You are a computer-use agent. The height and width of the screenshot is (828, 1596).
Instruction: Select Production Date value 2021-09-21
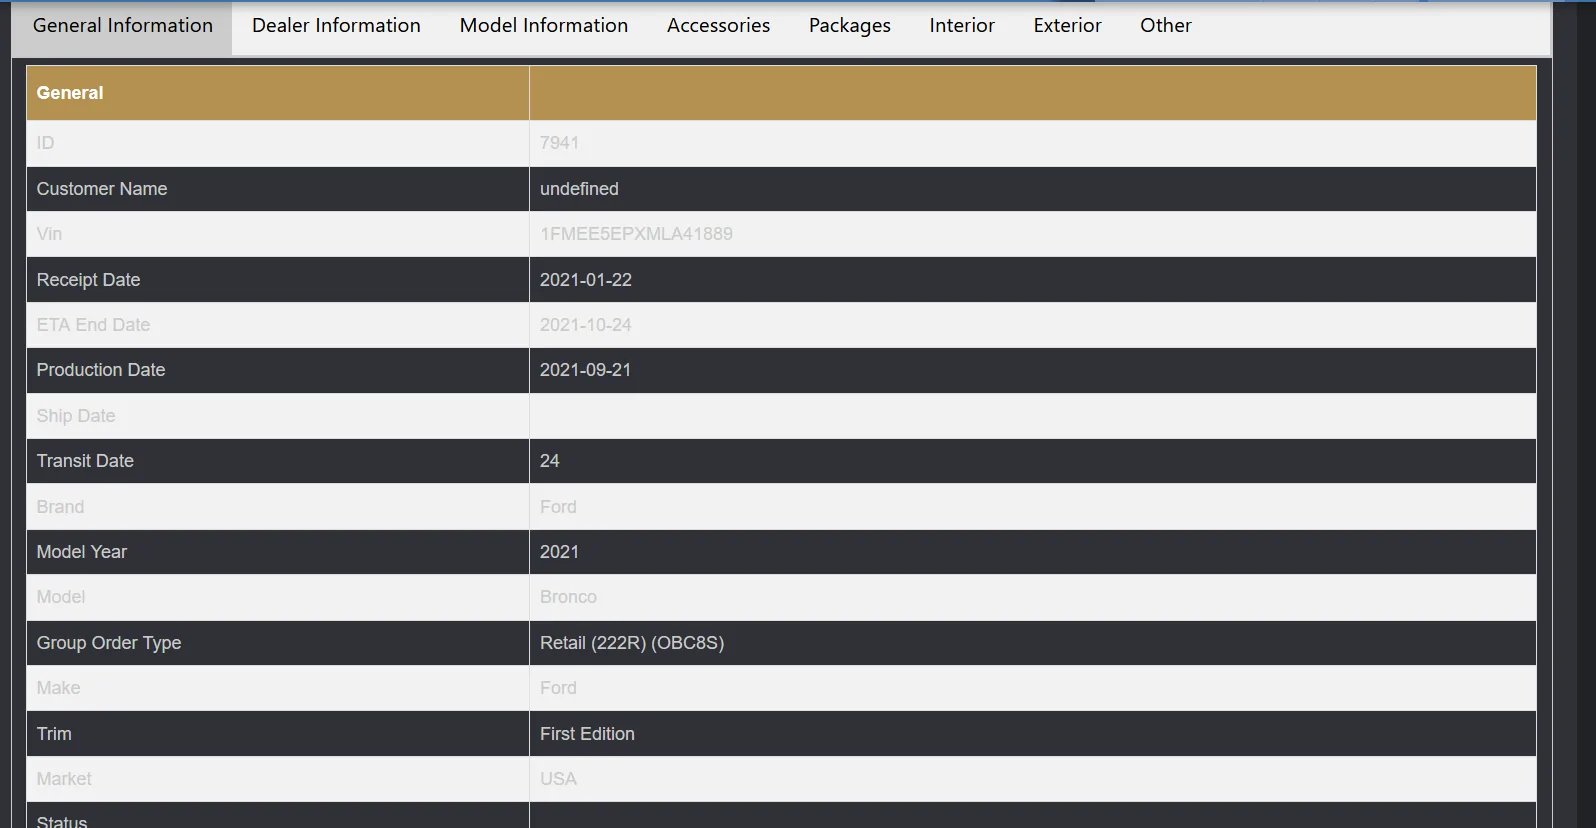585,370
